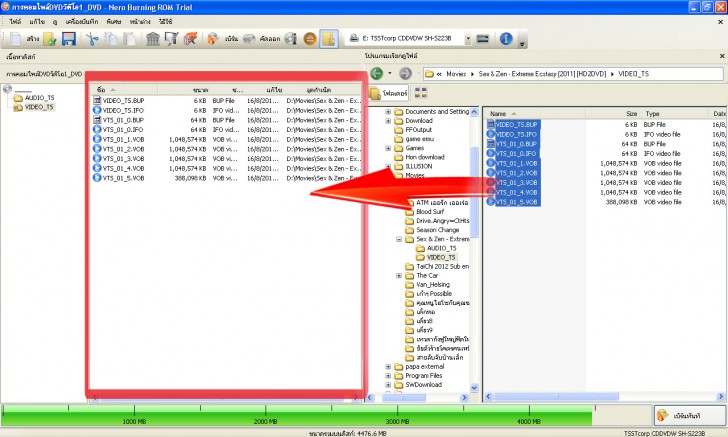The width and height of the screenshot is (728, 437).
Task: Start burning with the flame disc icon
Action: click(213, 39)
